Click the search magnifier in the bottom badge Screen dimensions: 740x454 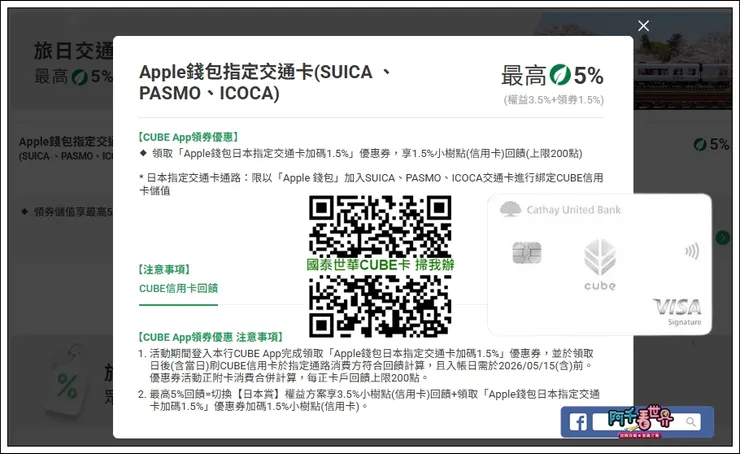click(690, 421)
